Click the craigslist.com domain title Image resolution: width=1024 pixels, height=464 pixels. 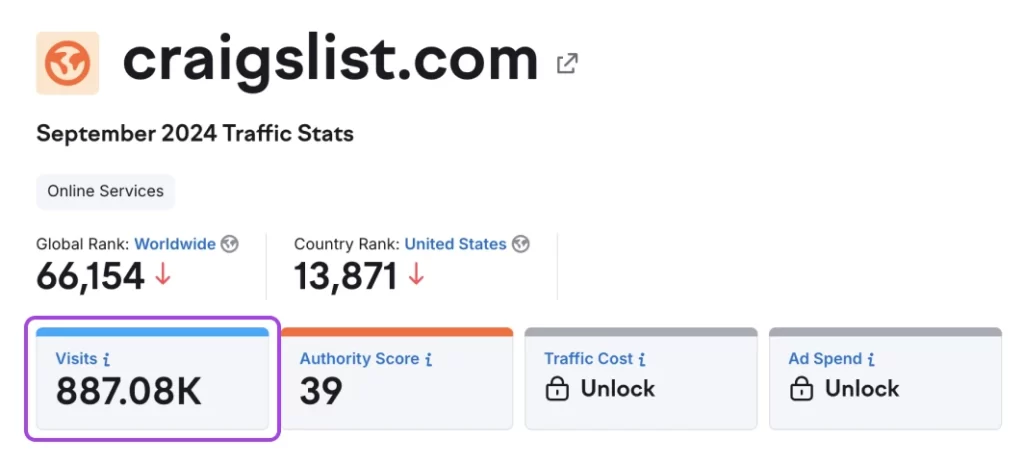coord(330,62)
